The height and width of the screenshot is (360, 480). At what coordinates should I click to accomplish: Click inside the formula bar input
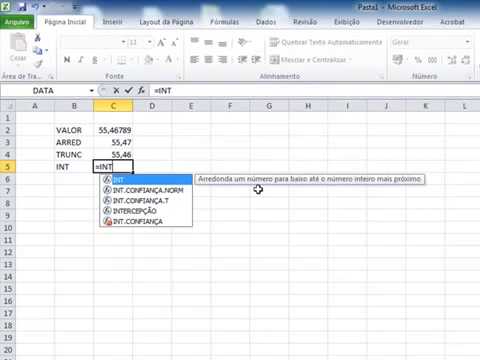(315, 91)
